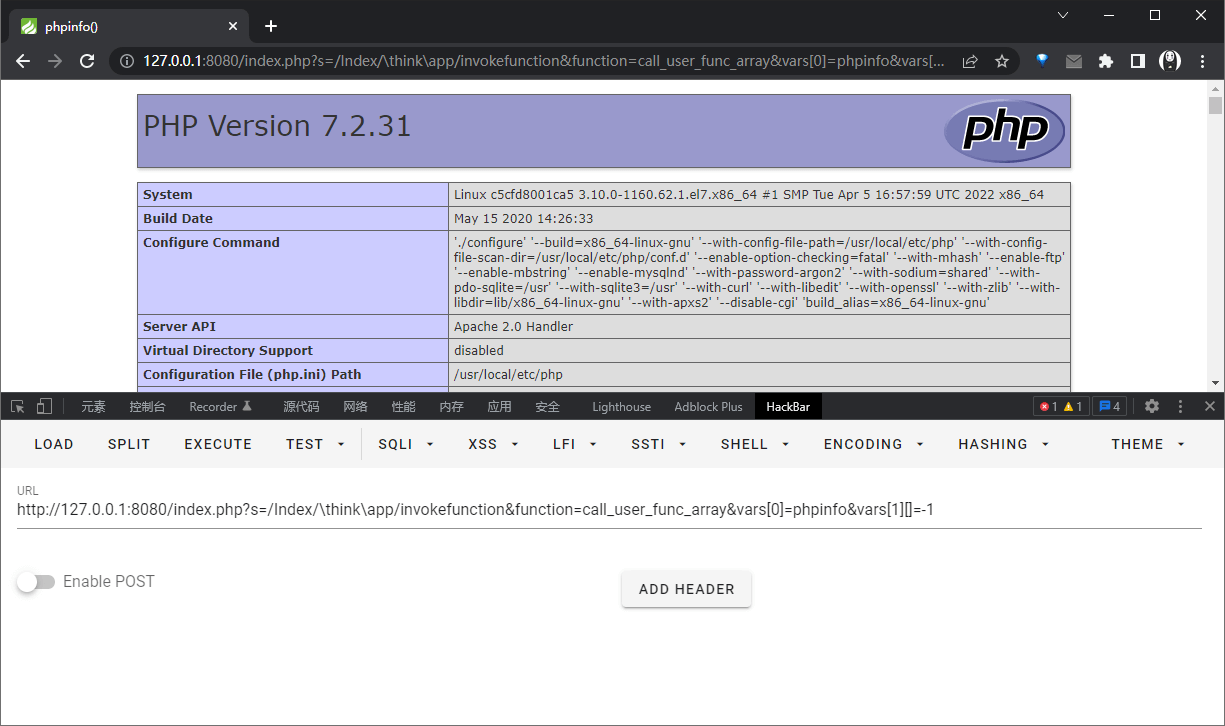1225x726 pixels.
Task: Open DevTools settings gear
Action: point(1151,406)
